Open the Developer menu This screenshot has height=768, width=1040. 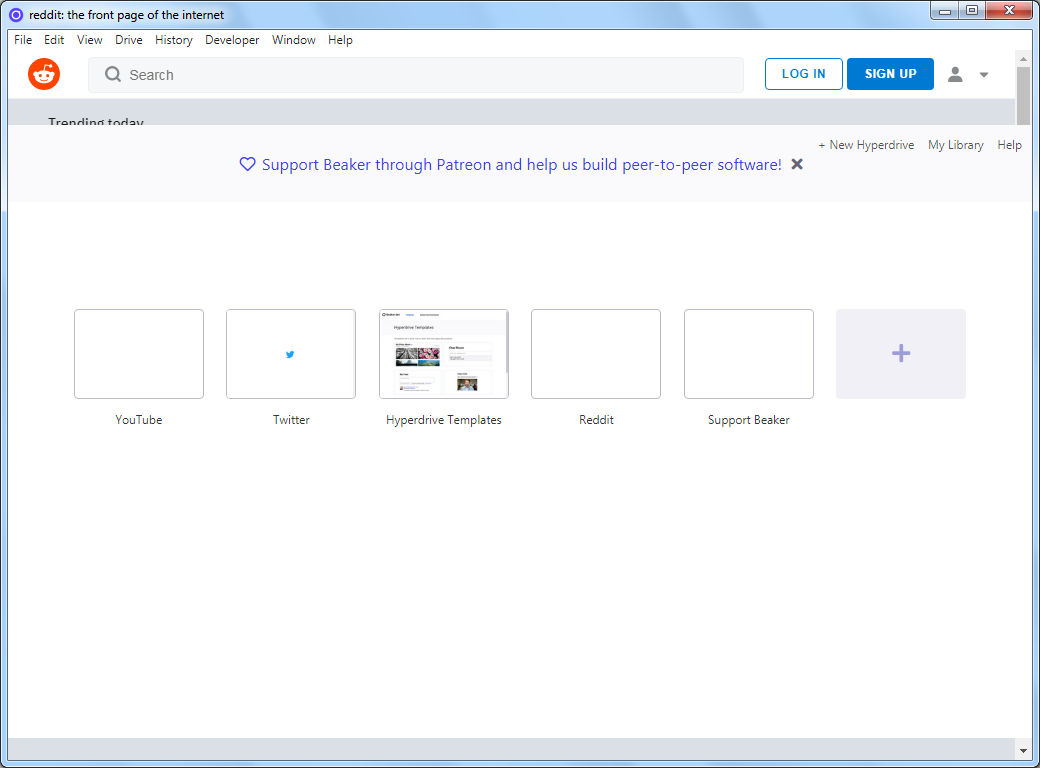(x=232, y=40)
